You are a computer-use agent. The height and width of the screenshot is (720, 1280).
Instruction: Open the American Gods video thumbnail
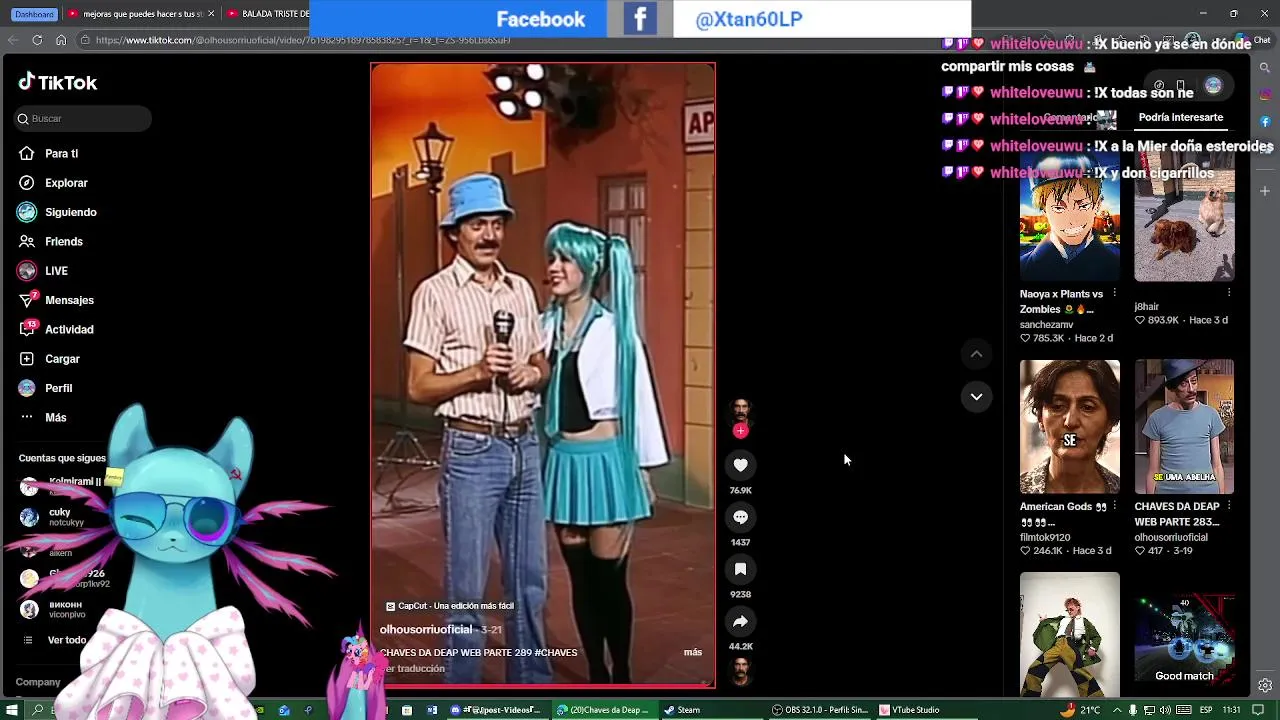[x=1069, y=427]
